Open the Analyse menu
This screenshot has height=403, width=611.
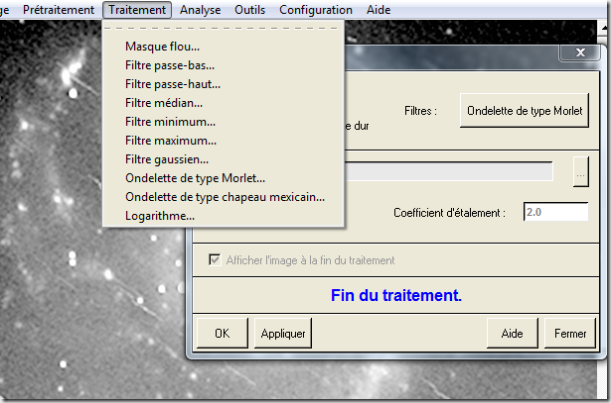tap(201, 9)
